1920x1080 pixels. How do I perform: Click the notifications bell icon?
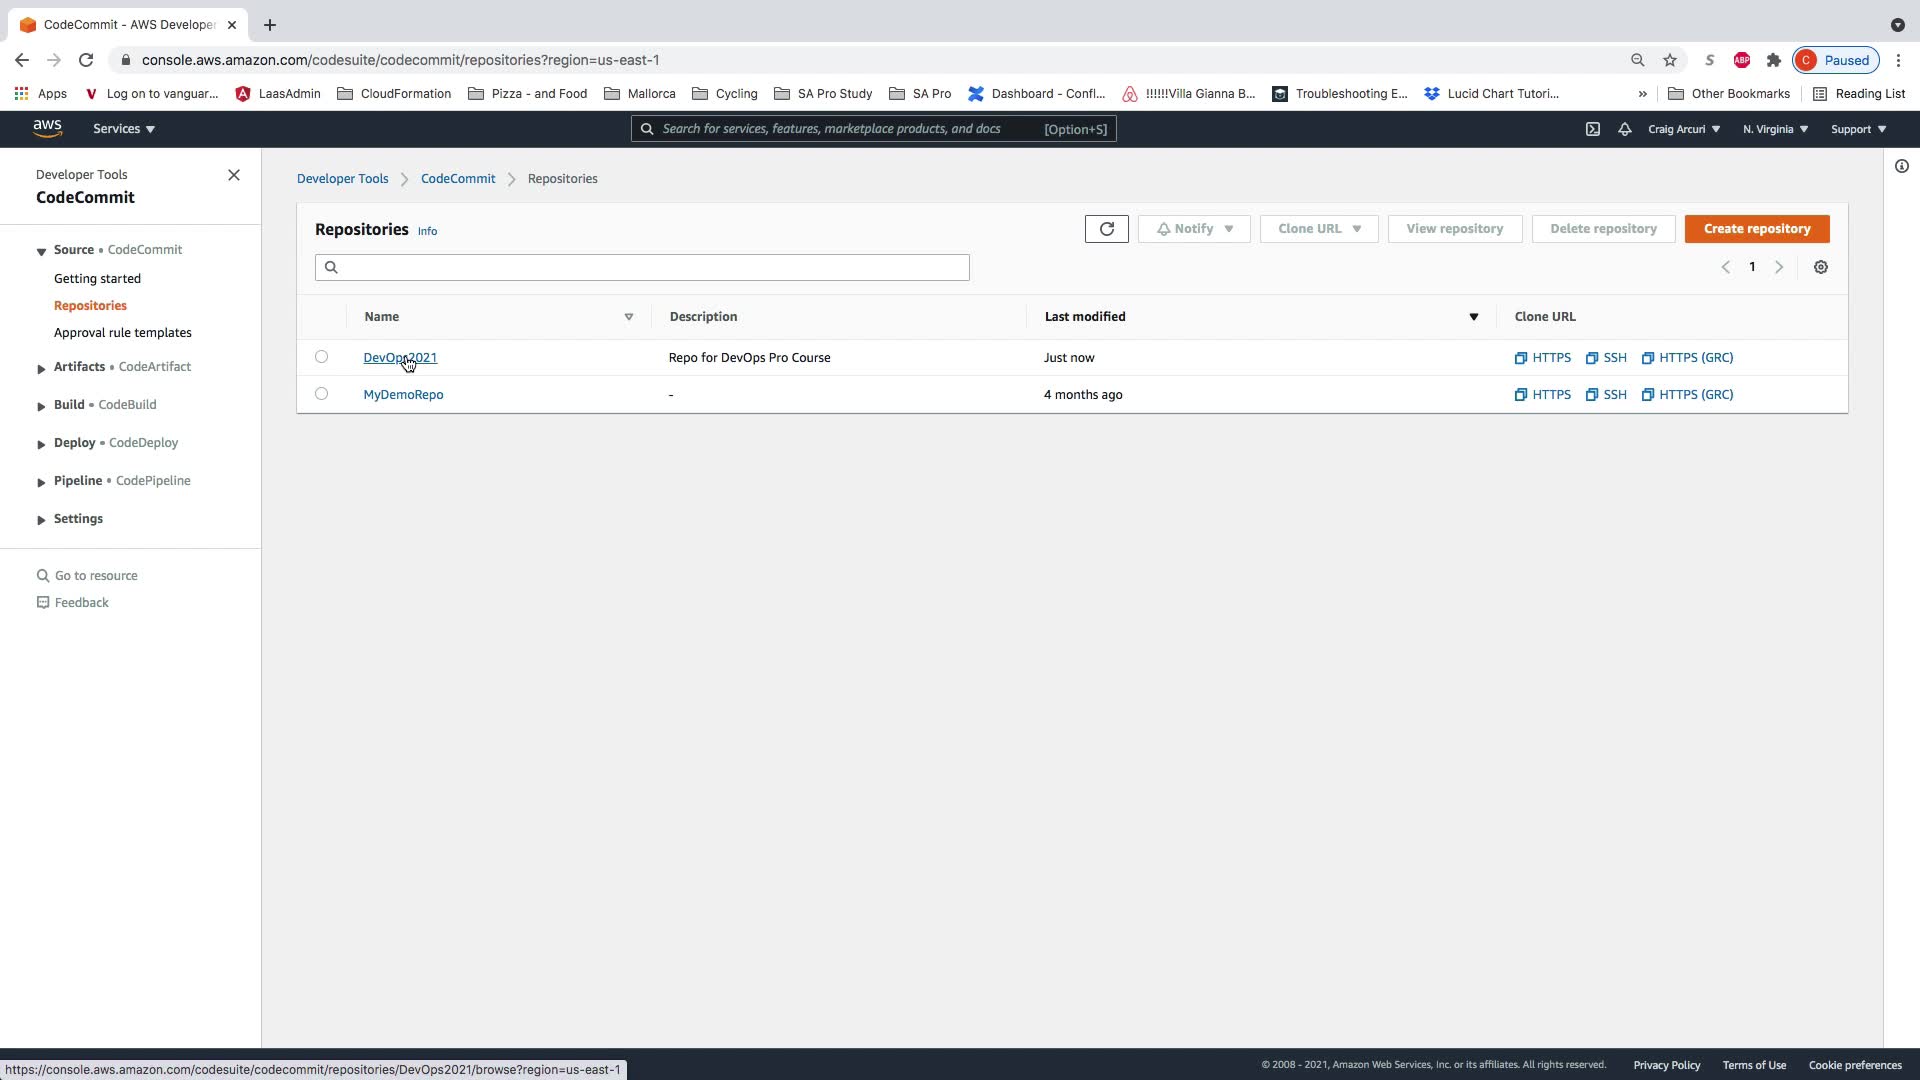click(x=1624, y=129)
